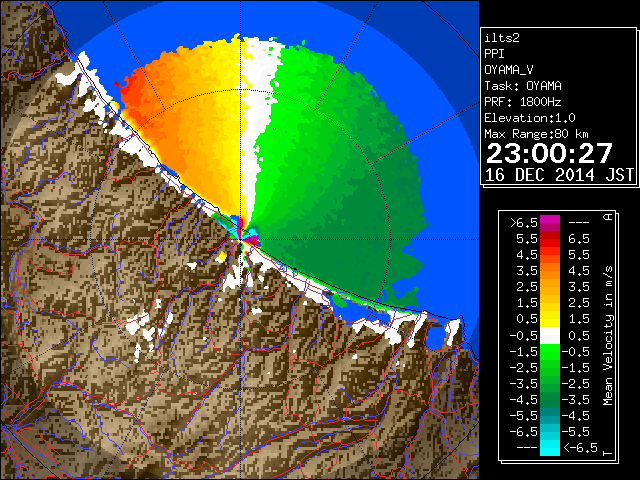Select the '16 DEC 2014 JST' date
Viewport: 640px width, 480px height.
[559, 175]
